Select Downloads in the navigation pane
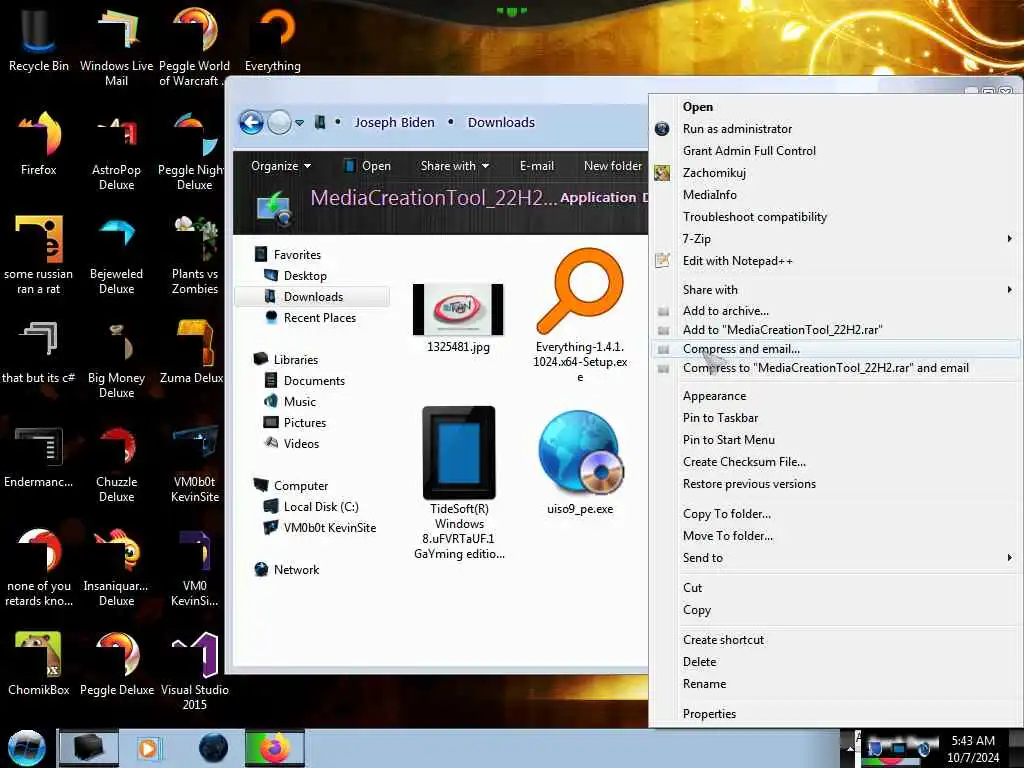The width and height of the screenshot is (1024, 768). coord(313,296)
